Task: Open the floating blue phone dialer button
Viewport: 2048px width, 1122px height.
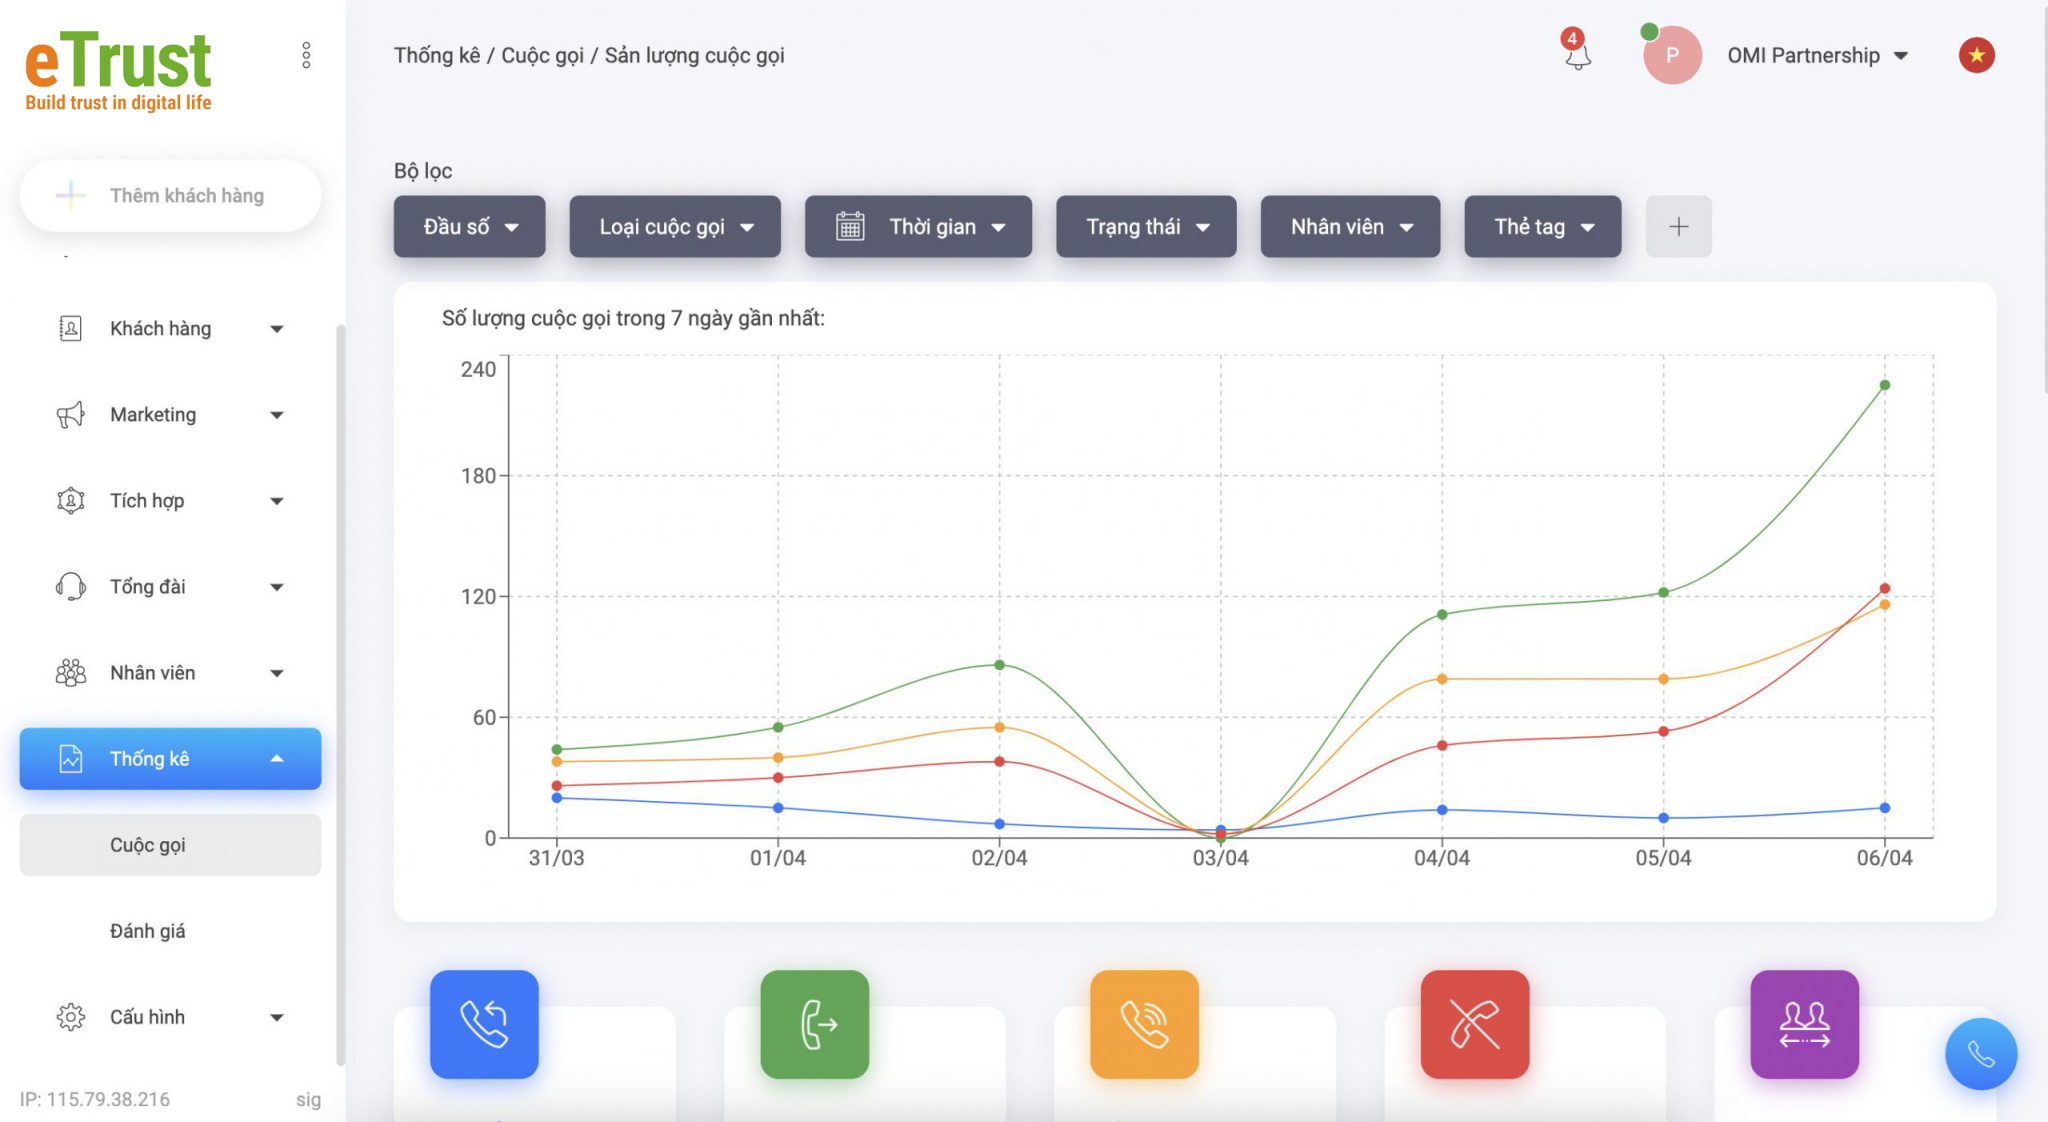Action: click(x=1980, y=1054)
